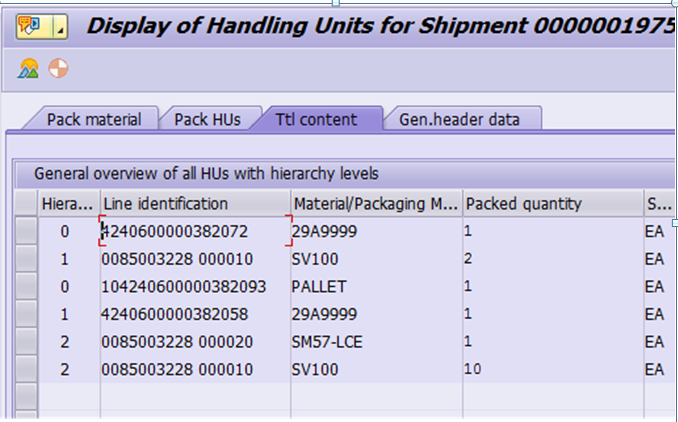This screenshot has height=422, width=678.
Task: Click the Hiera... column header
Action: point(69,203)
